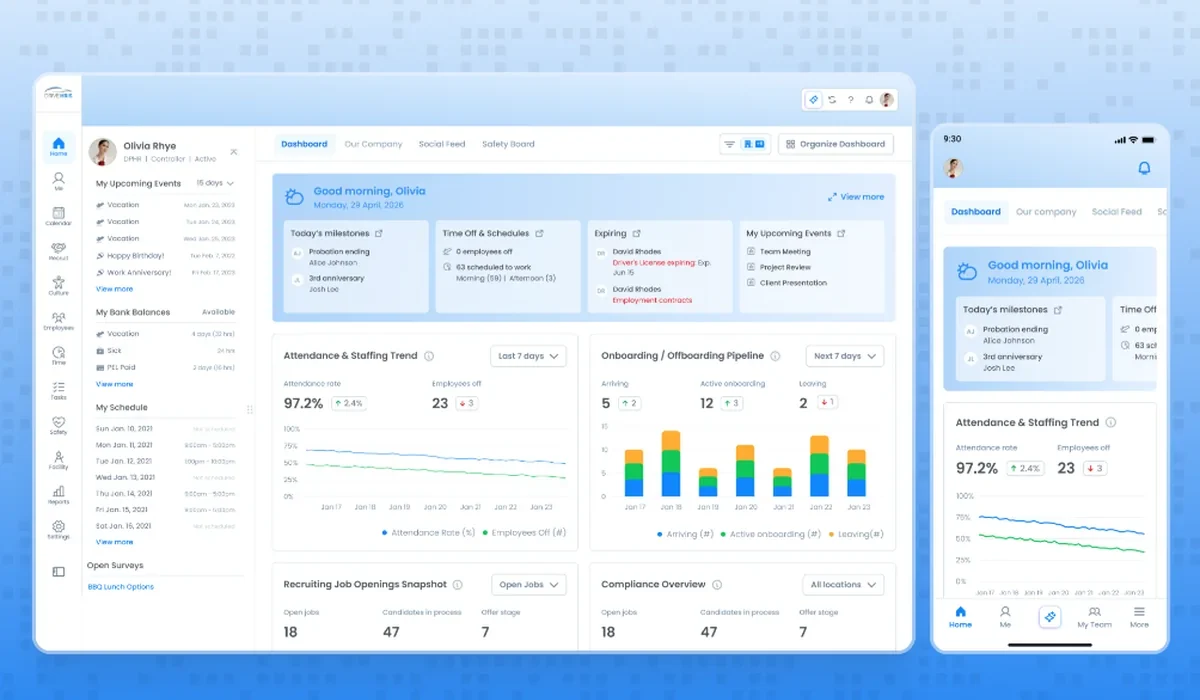Open the Safety sidebar icon

click(59, 426)
